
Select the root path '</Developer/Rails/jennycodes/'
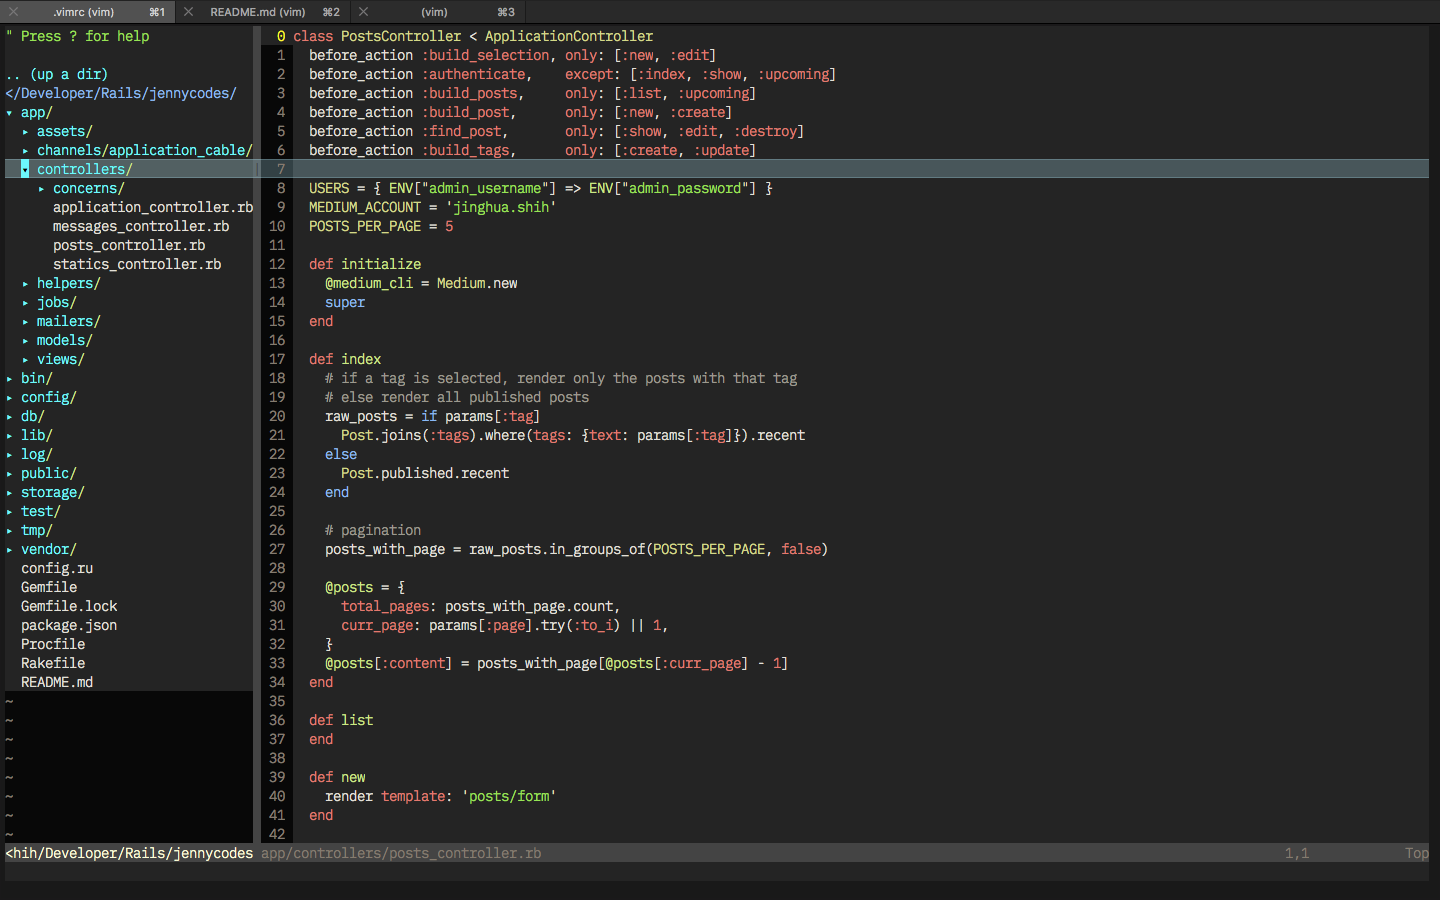(x=121, y=94)
